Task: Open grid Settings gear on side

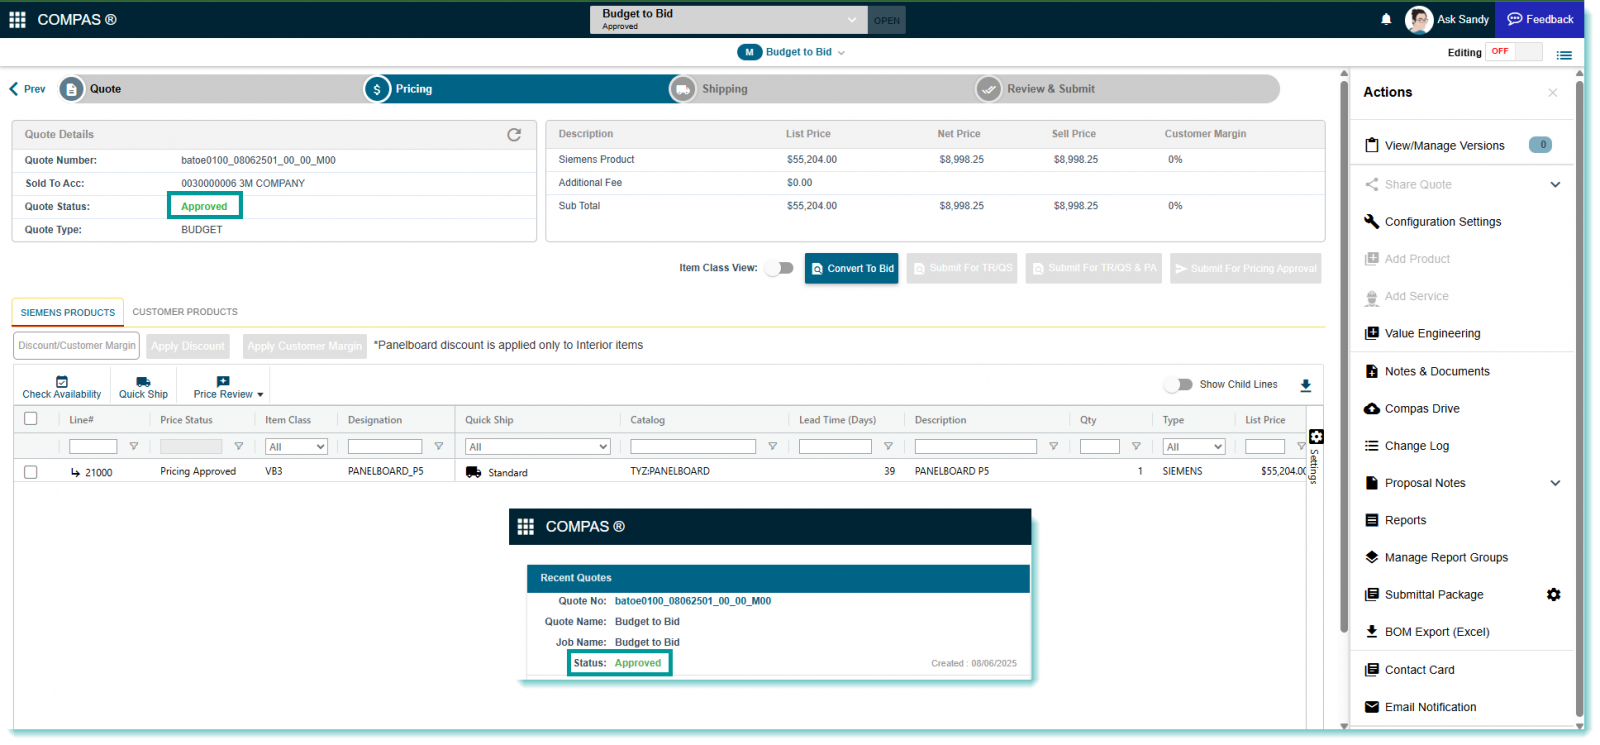Action: coord(1316,437)
